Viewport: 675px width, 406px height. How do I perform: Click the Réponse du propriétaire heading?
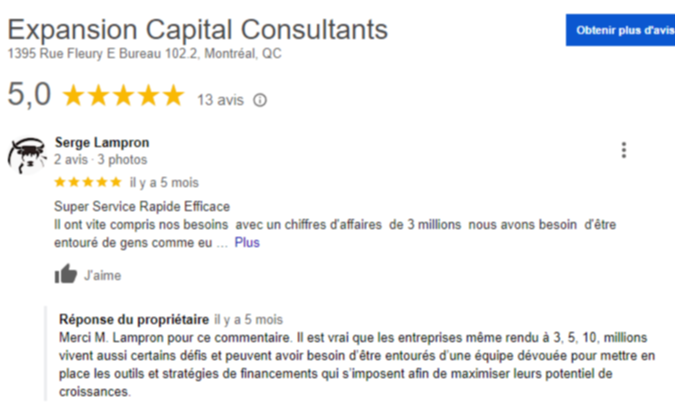134,320
